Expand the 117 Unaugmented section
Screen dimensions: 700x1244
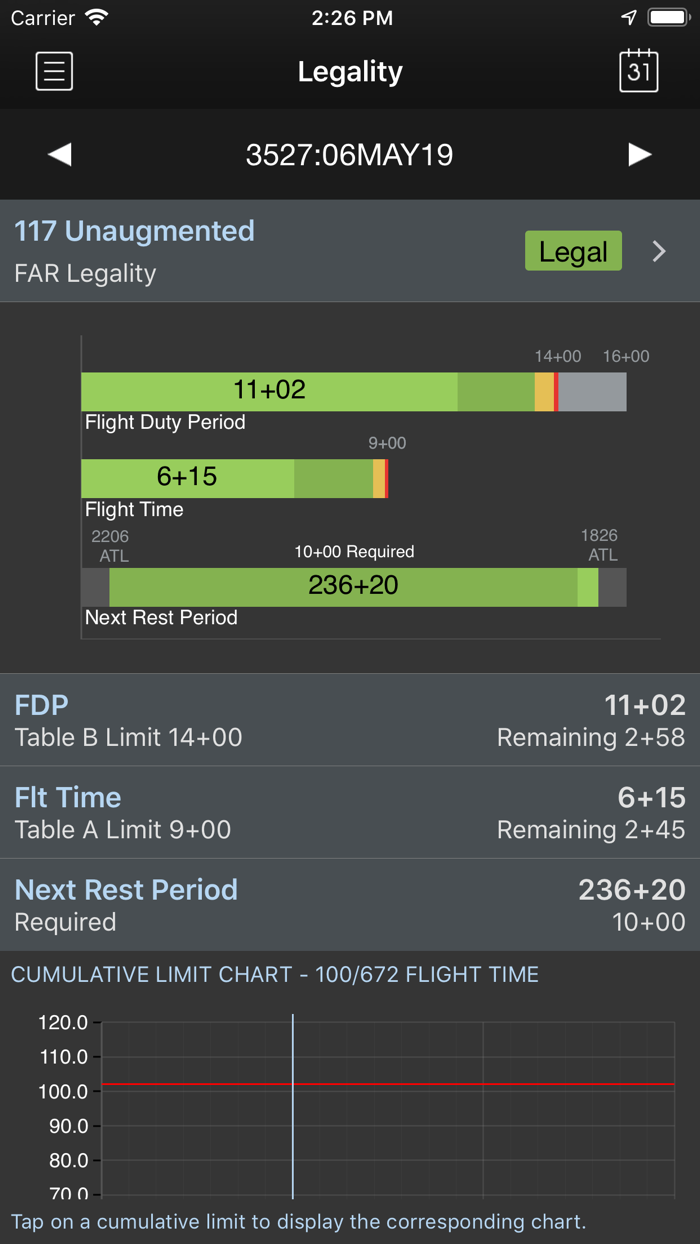[x=134, y=231]
